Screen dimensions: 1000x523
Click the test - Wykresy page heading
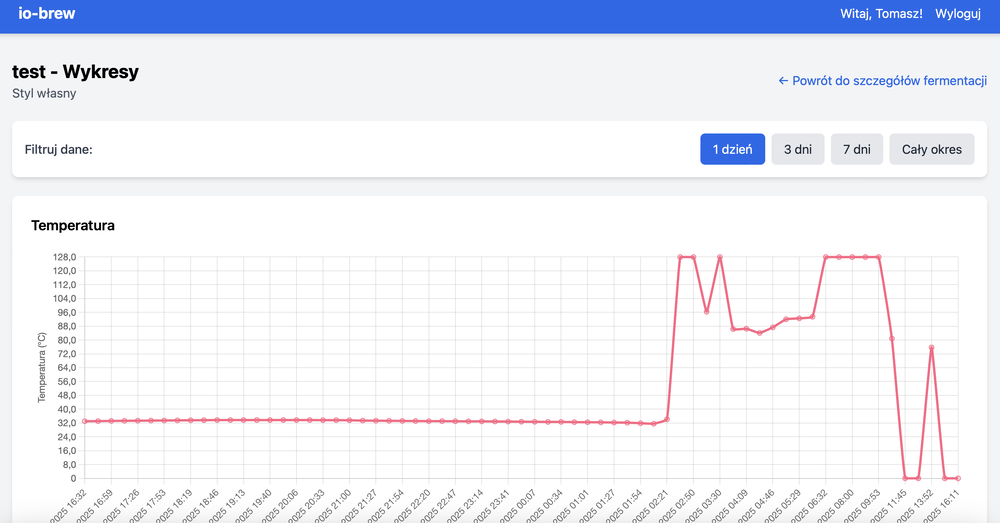75,72
